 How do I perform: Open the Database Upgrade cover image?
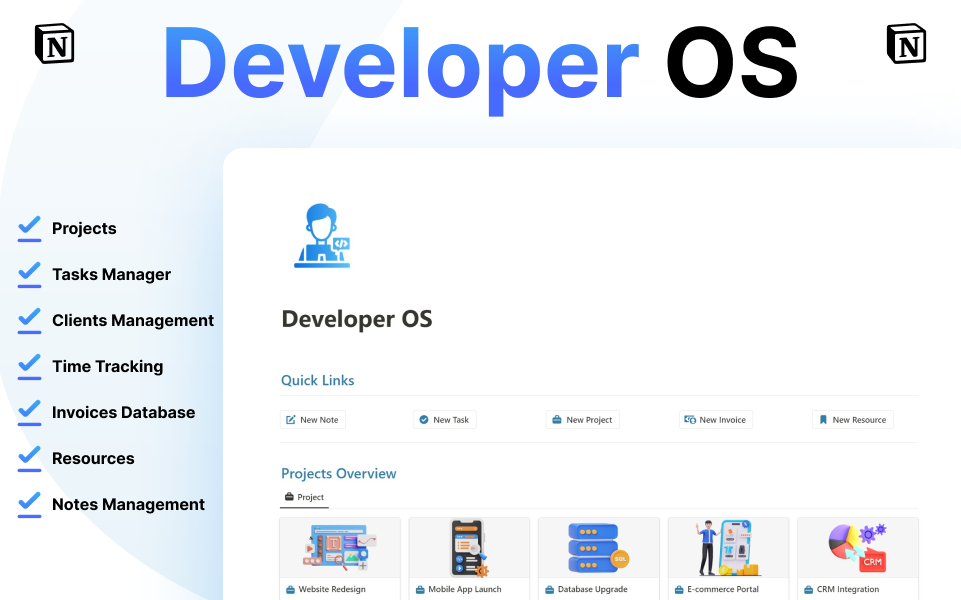[x=599, y=547]
